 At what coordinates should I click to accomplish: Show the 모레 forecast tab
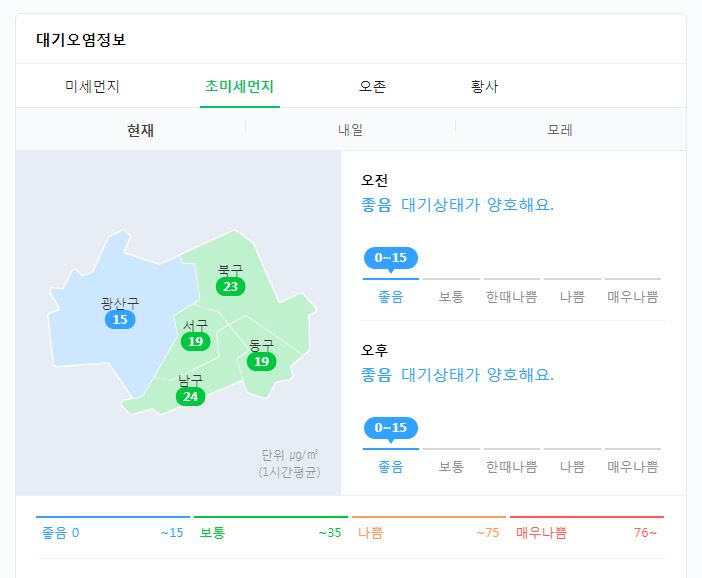(560, 130)
